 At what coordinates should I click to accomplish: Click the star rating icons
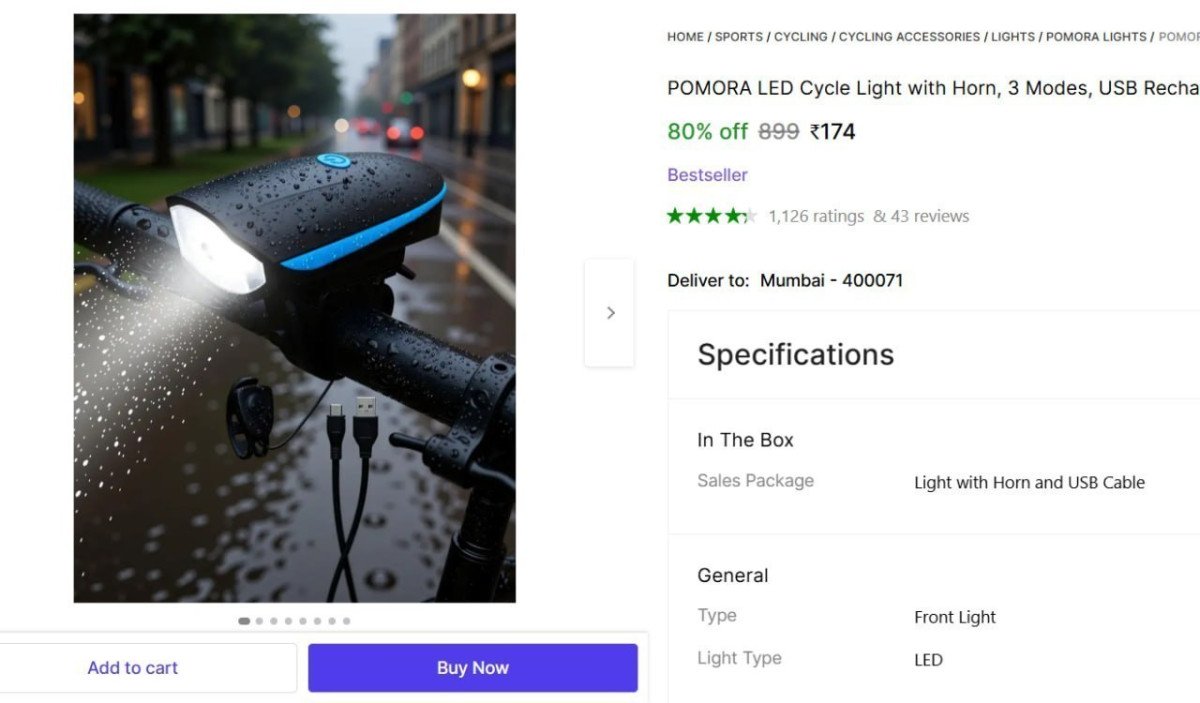click(712, 216)
